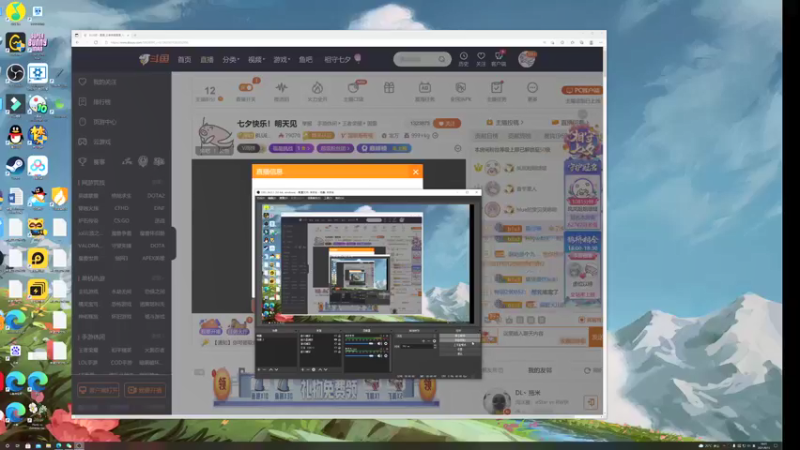Image resolution: width=800 pixels, height=450 pixels.
Task: Open 鱼吧 in the nav bar
Action: coord(306,60)
